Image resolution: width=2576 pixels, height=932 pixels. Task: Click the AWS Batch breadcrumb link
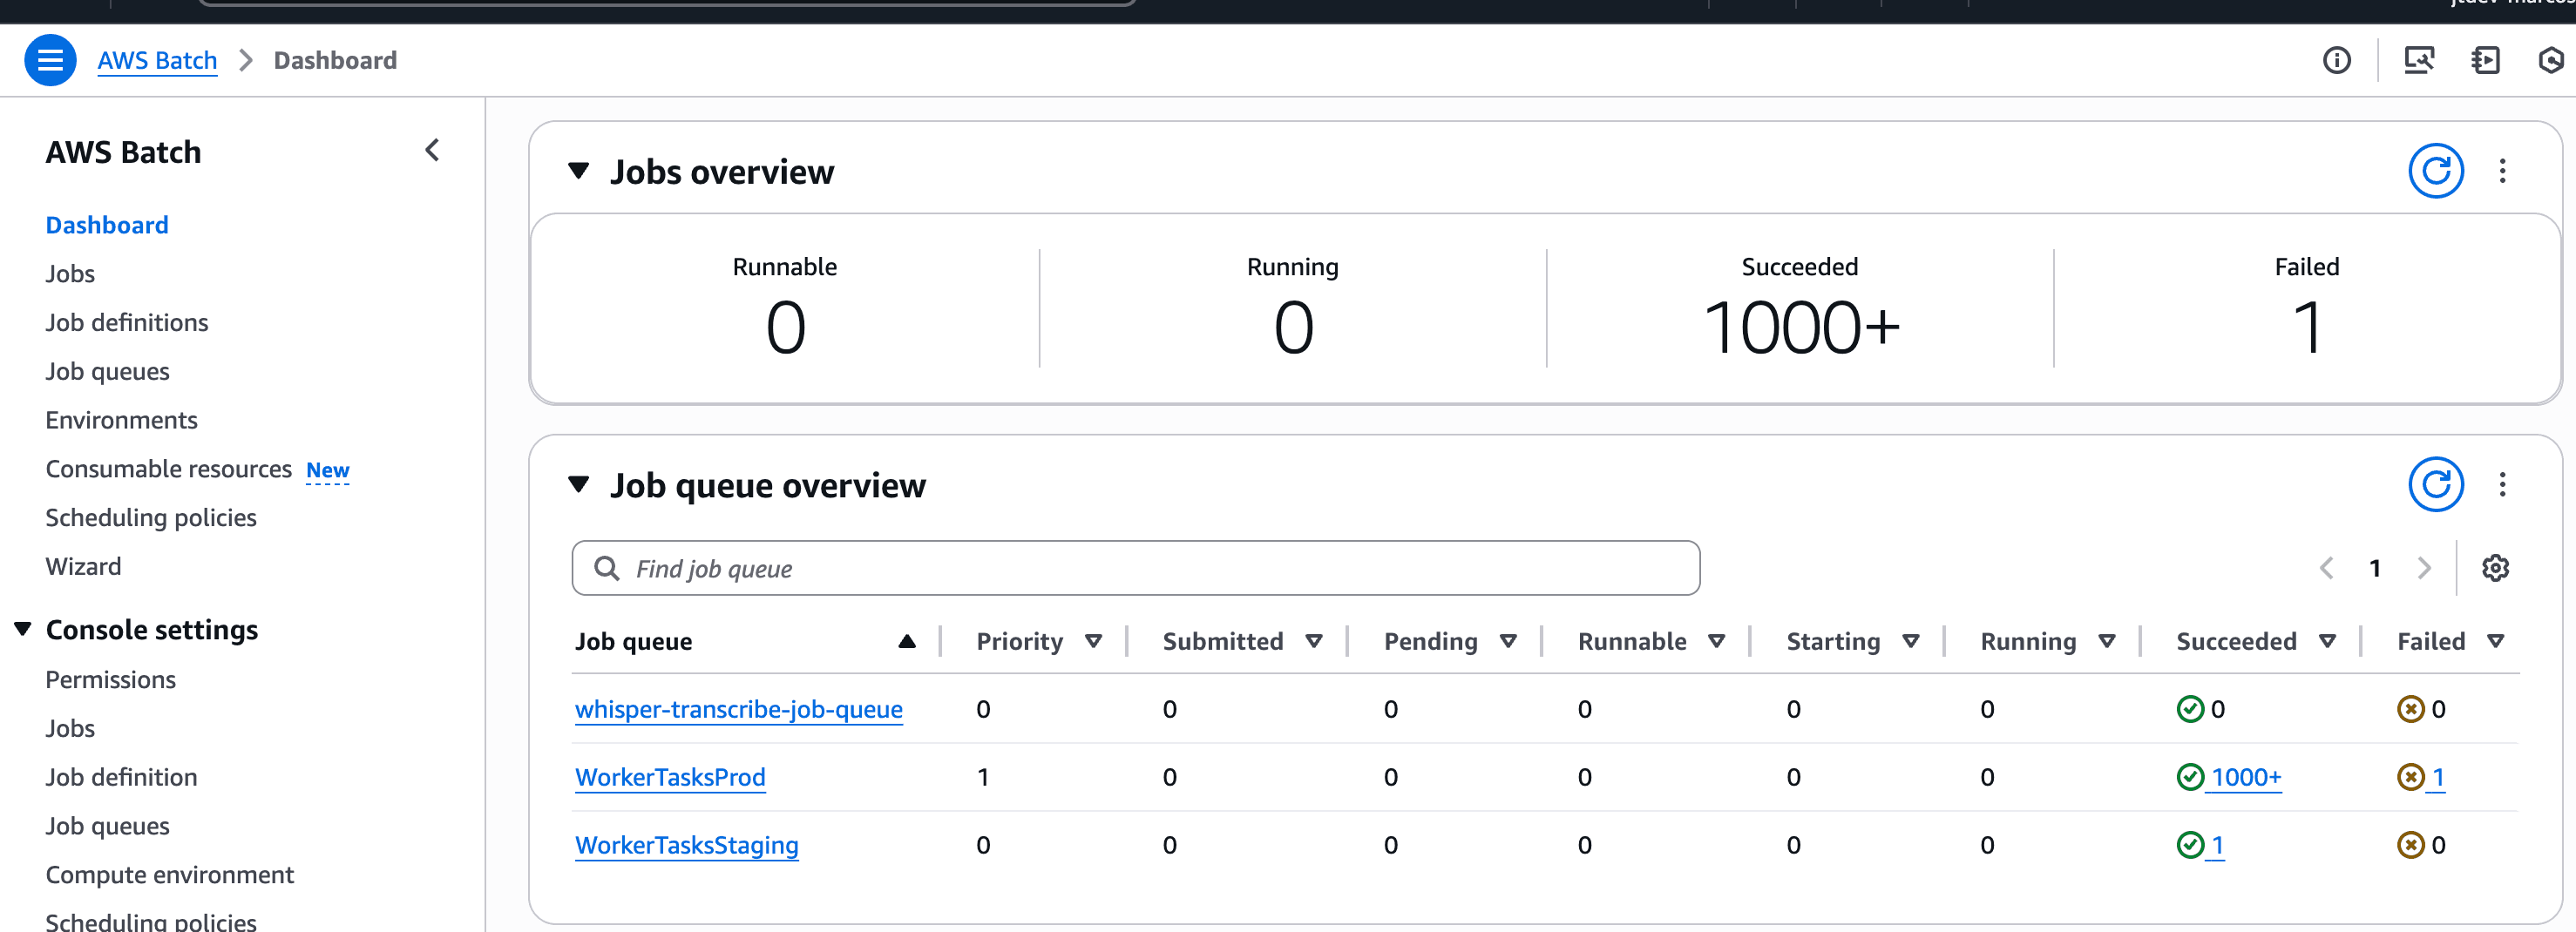click(157, 60)
